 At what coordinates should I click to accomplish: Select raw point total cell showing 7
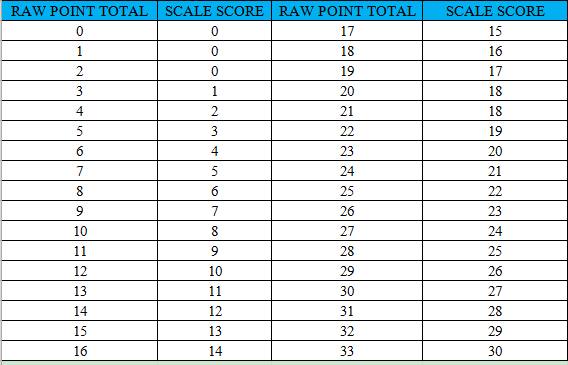tap(79, 171)
